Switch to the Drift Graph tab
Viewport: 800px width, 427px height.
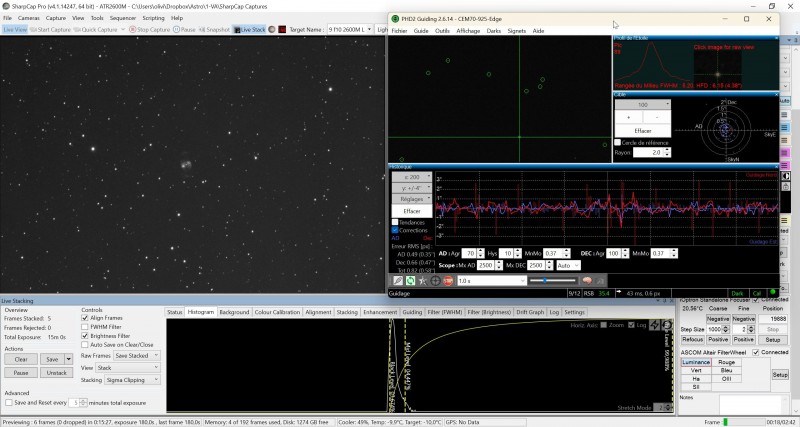click(530, 312)
